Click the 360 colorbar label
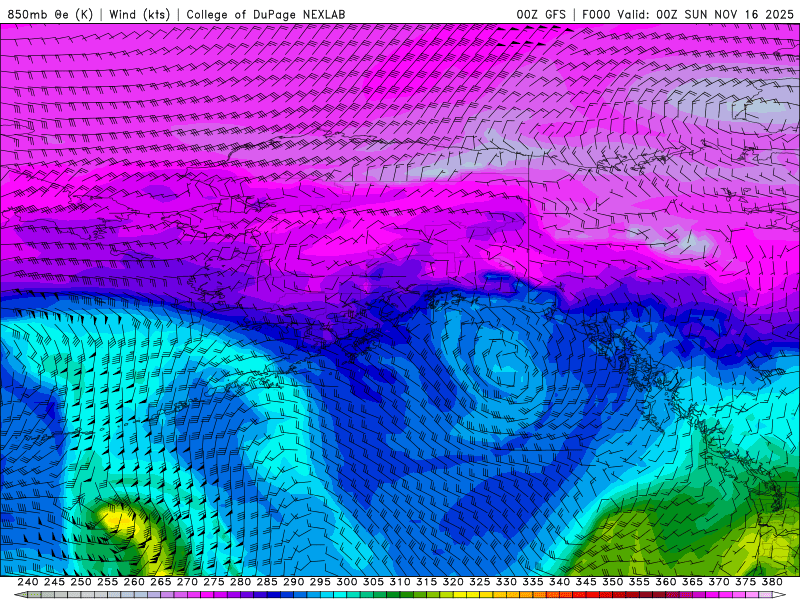Screen dimensions: 800x600 (x=665, y=582)
